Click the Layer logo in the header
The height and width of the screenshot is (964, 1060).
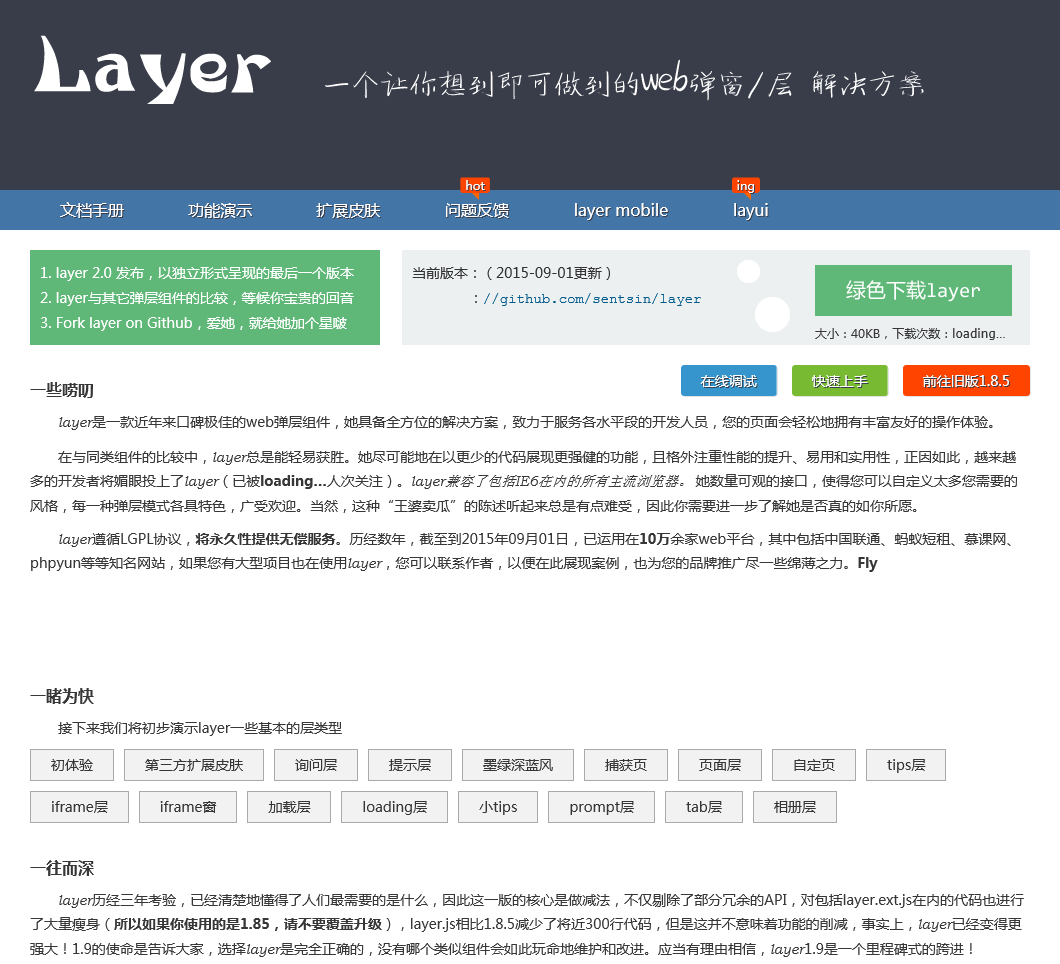tap(153, 69)
